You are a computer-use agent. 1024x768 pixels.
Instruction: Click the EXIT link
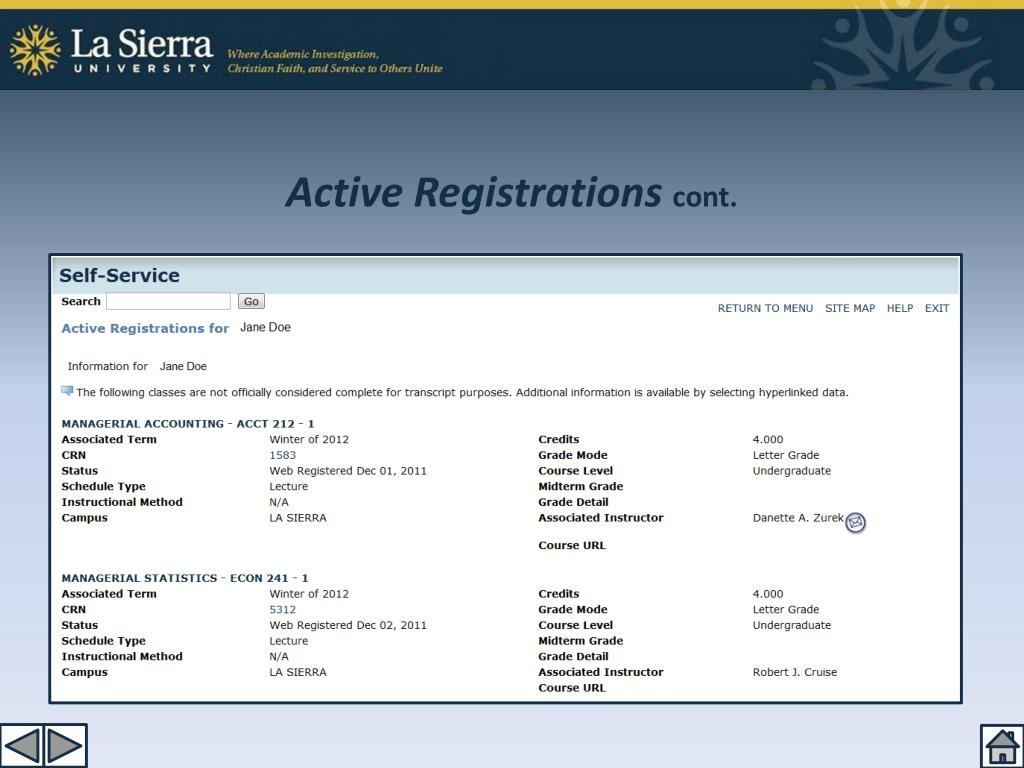[936, 308]
